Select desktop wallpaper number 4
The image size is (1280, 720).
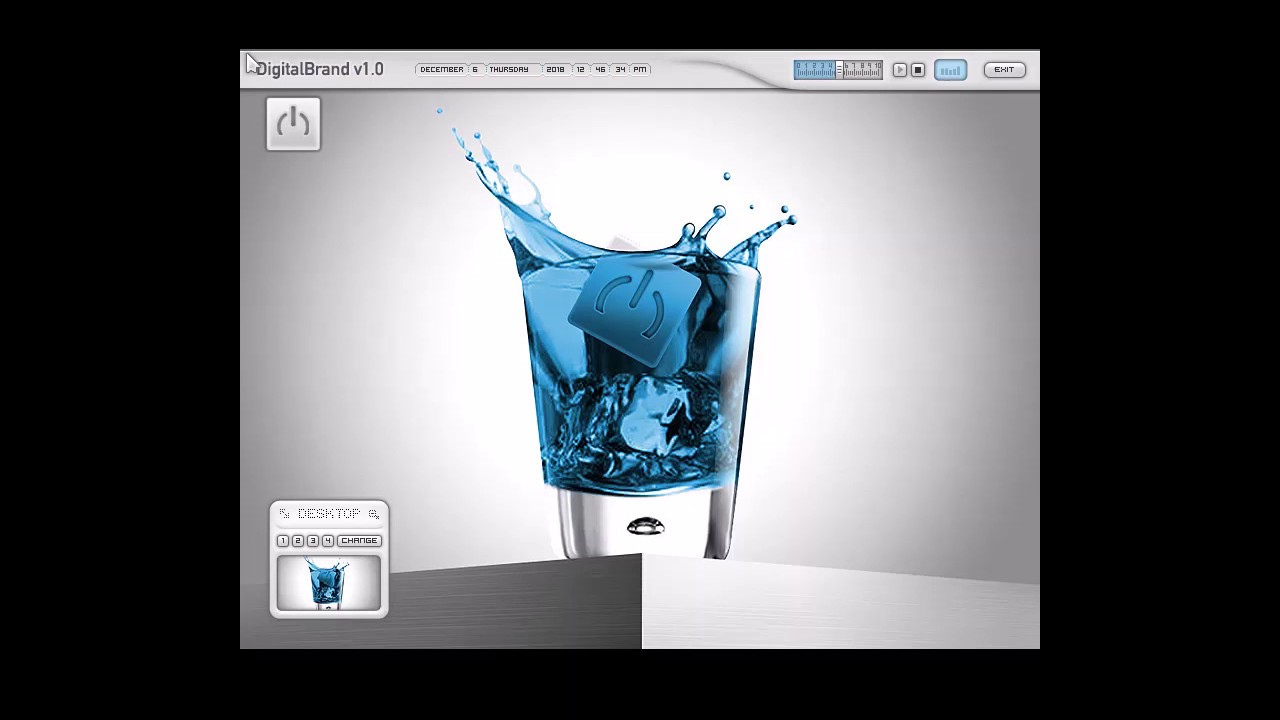point(328,541)
